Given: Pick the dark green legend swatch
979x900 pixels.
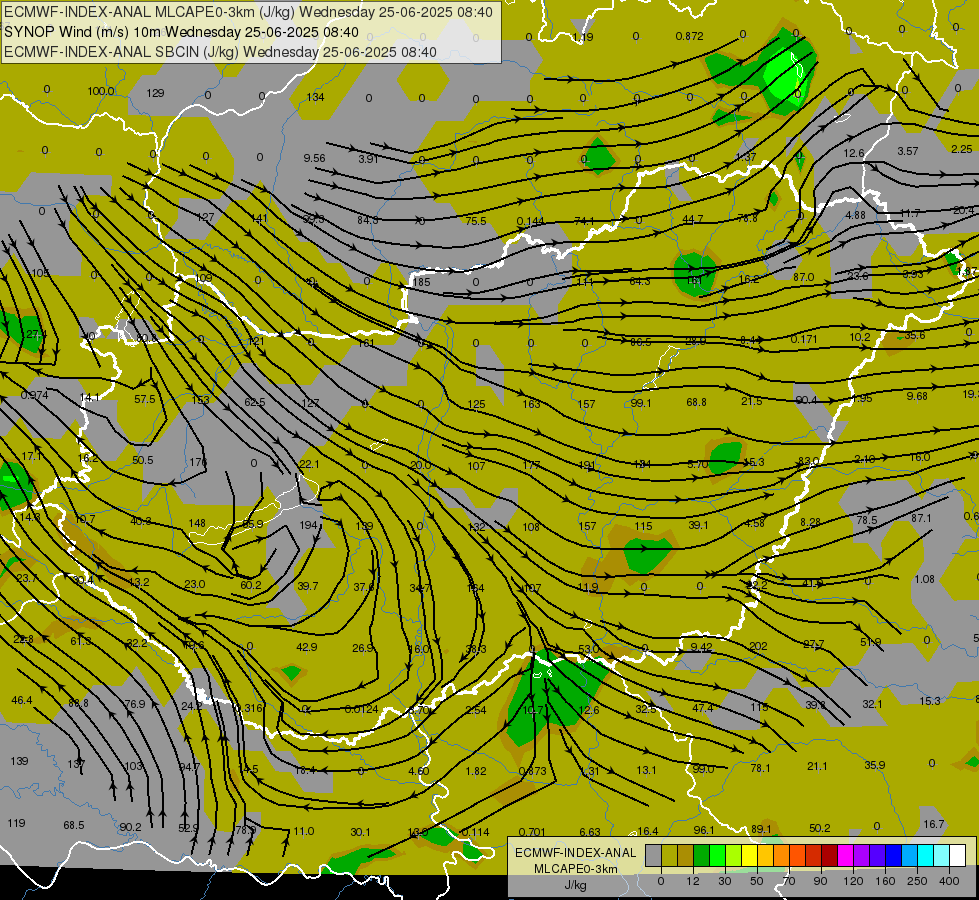Looking at the screenshot, I should [x=701, y=855].
